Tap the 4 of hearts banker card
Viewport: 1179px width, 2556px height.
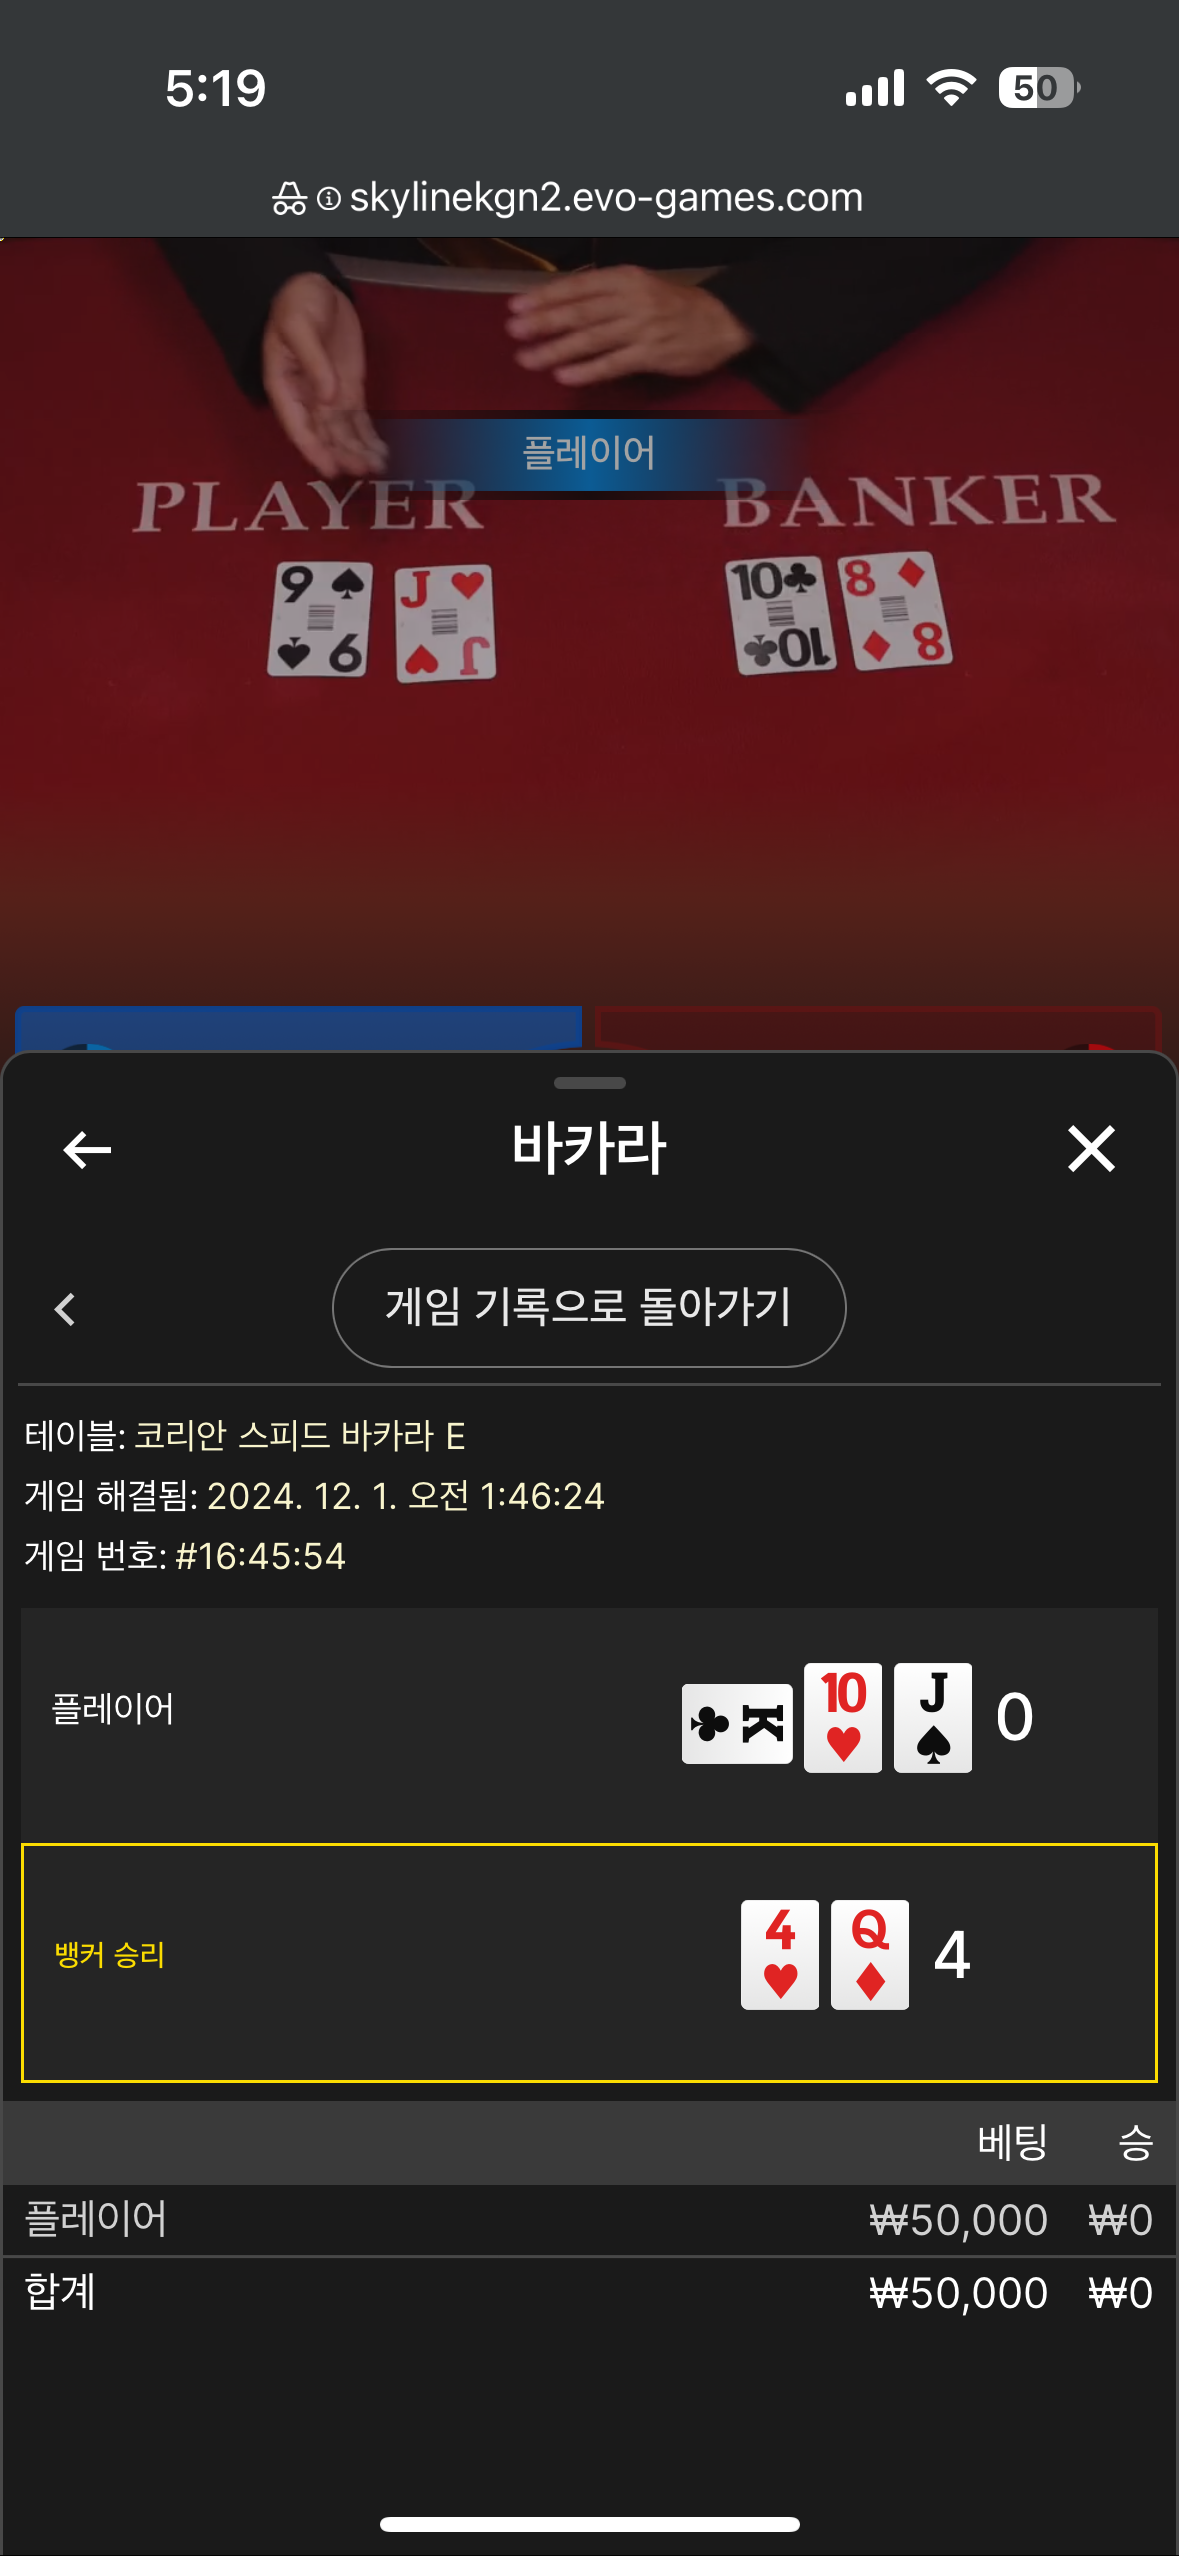click(780, 1954)
